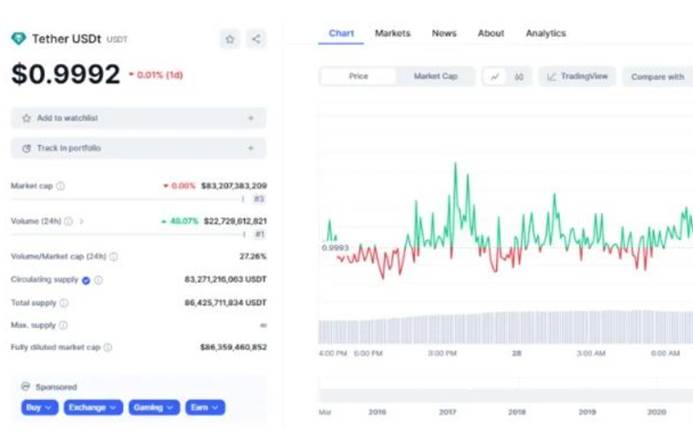
Task: Click the Sponsored label icon
Action: [x=26, y=387]
